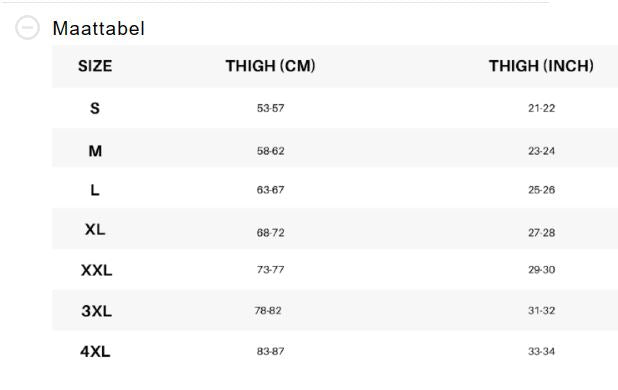Click the 68-72 cm thigh value
This screenshot has height=390, width=618.
click(x=270, y=232)
